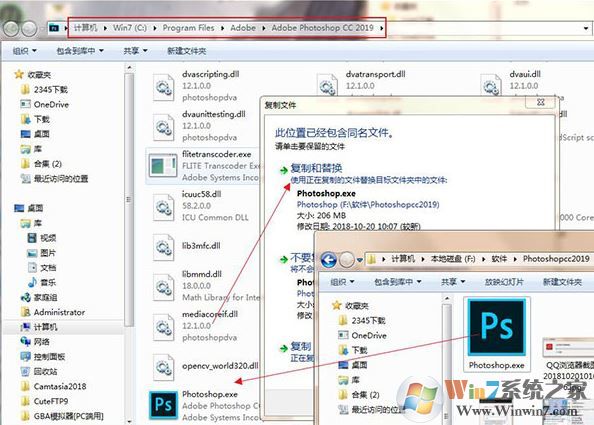Click Adobe breadcrumb in address bar
This screenshot has height=425, width=594.
243,28
